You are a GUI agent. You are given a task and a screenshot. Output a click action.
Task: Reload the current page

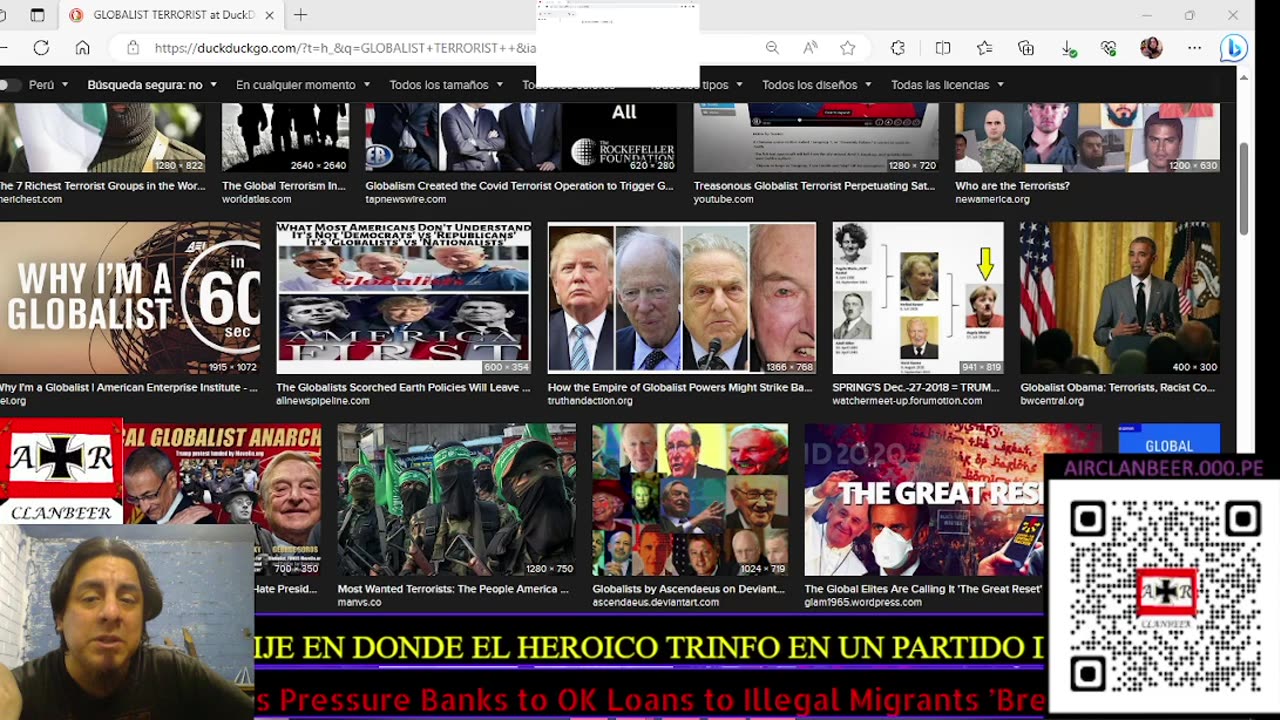[41, 48]
